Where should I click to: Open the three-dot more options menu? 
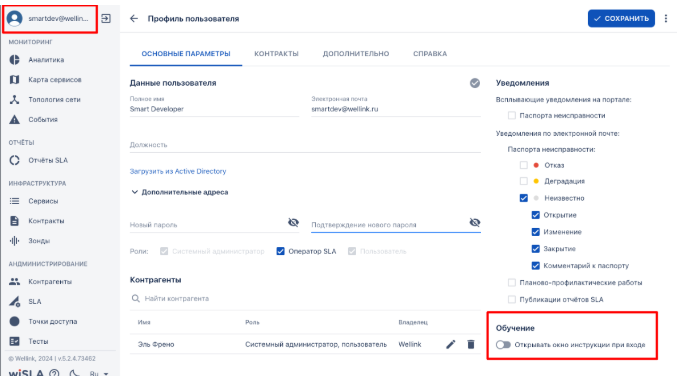coord(666,19)
